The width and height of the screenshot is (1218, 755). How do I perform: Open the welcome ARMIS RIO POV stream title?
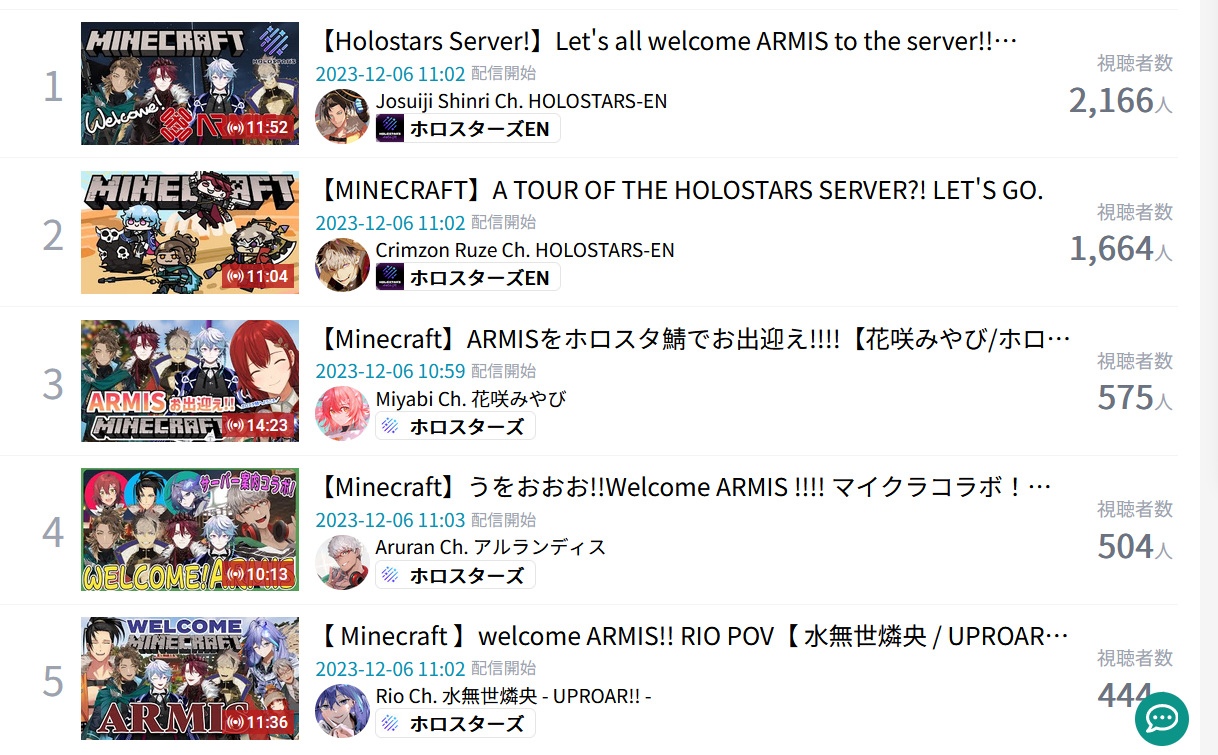(694, 636)
